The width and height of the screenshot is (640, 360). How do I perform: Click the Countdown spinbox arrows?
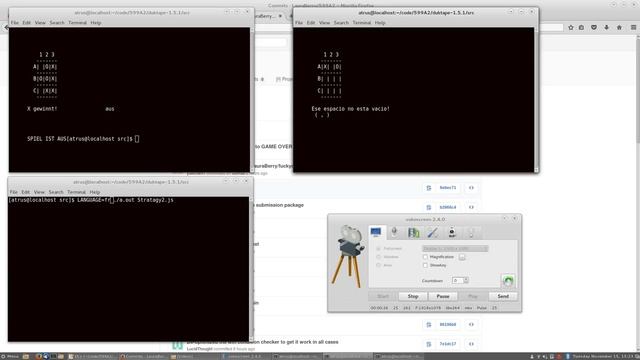pyautogui.click(x=466, y=280)
